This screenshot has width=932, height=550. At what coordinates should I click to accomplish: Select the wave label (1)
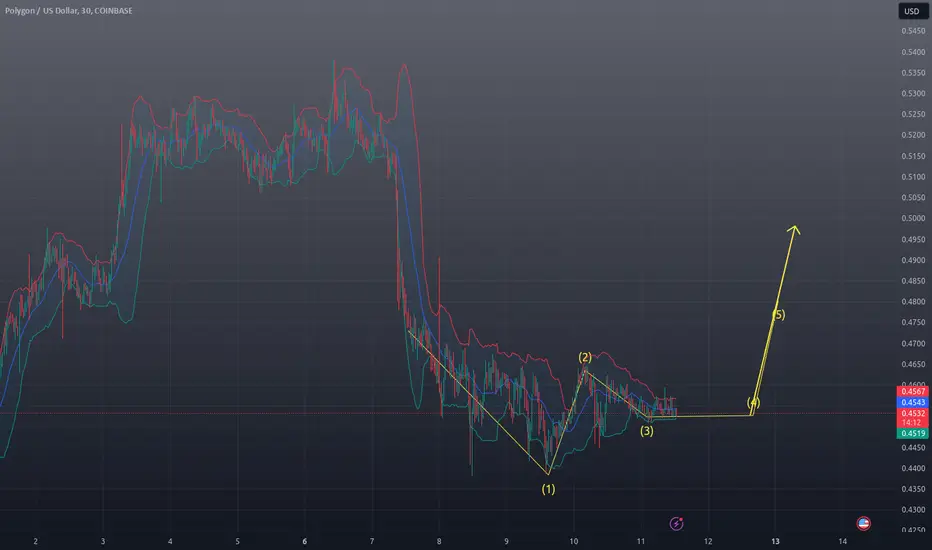(548, 489)
